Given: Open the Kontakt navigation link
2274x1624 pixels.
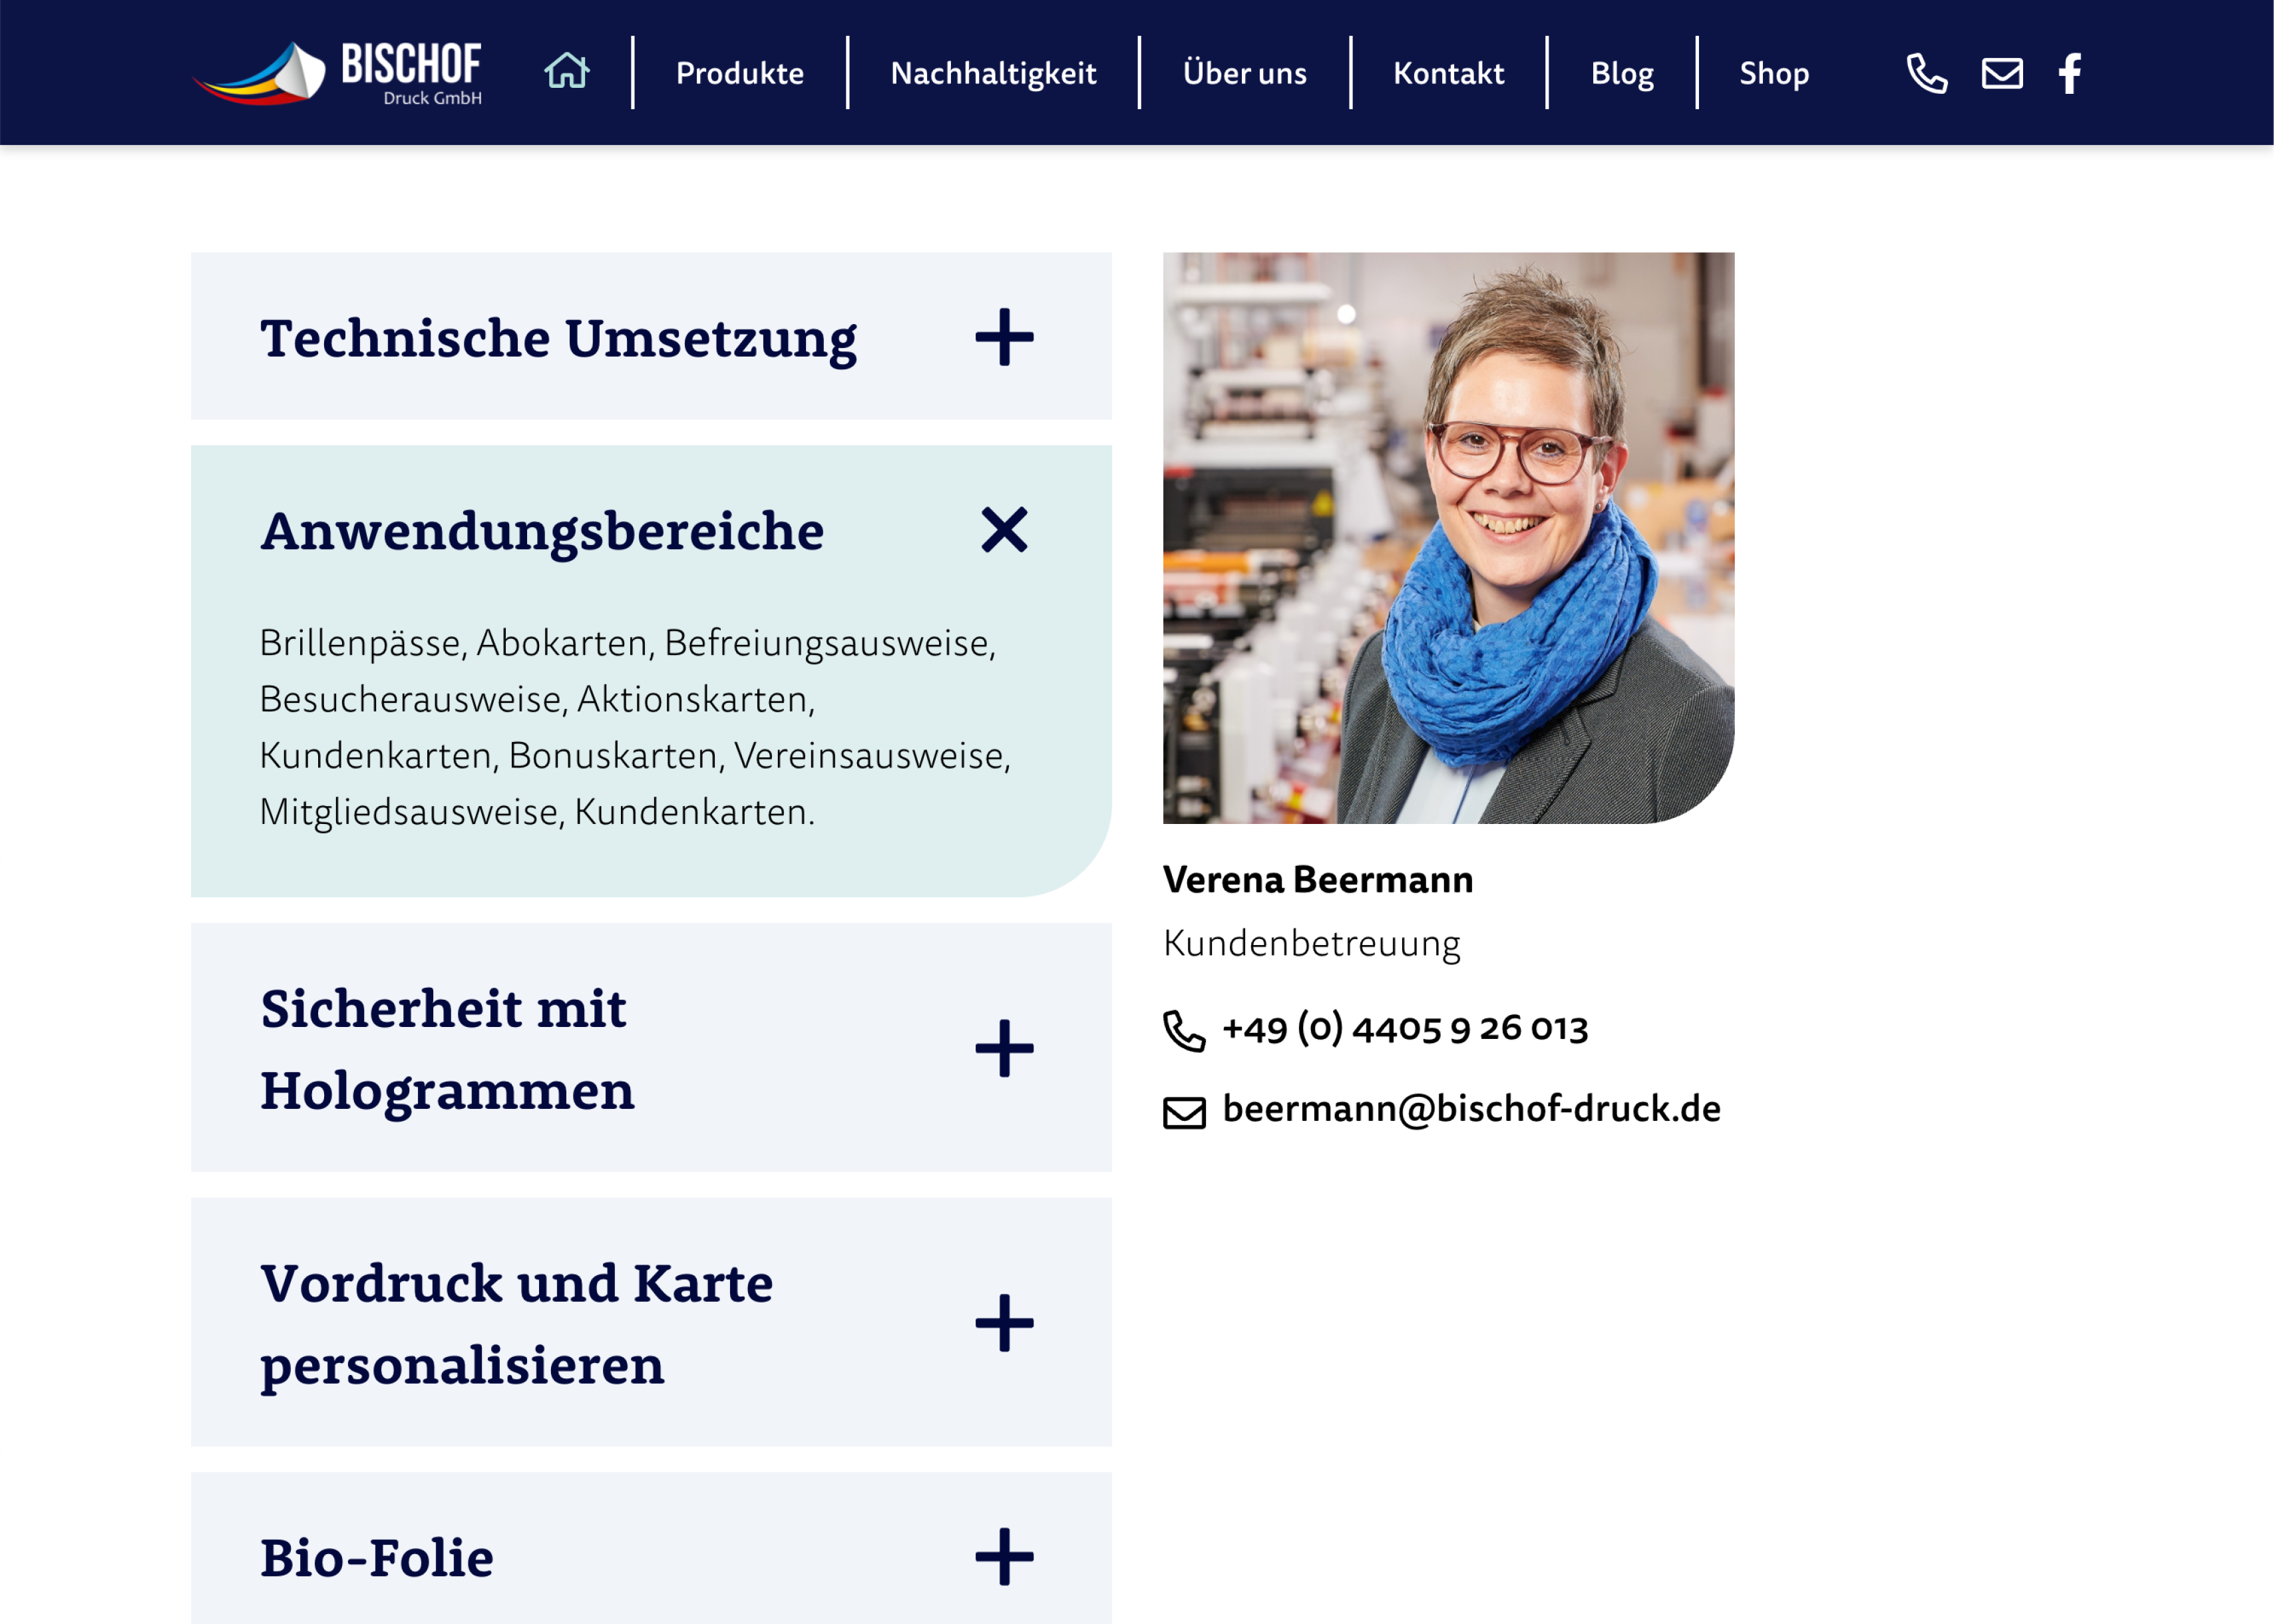Looking at the screenshot, I should click(1448, 73).
